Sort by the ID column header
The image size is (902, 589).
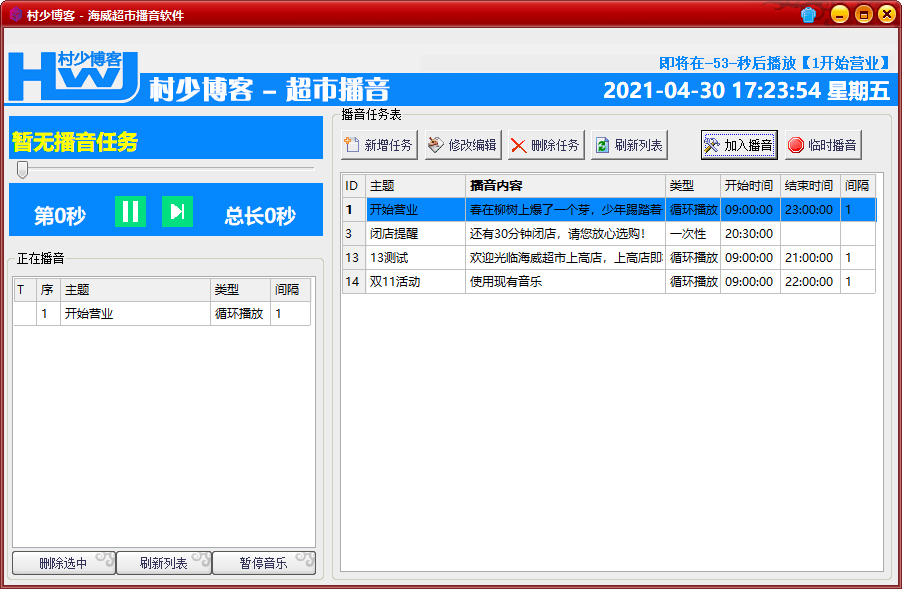(x=354, y=186)
